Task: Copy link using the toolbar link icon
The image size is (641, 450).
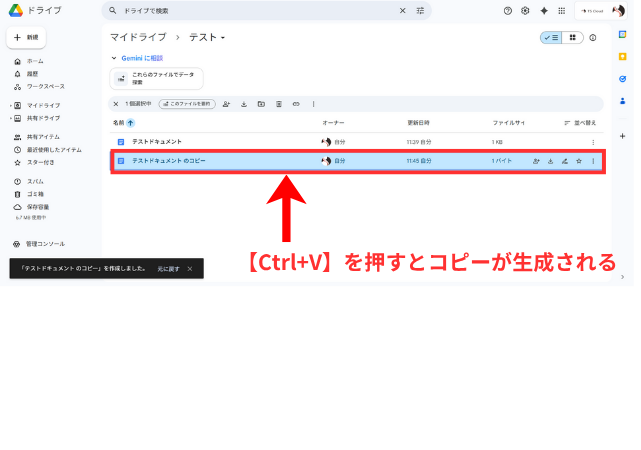Action: 295,103
